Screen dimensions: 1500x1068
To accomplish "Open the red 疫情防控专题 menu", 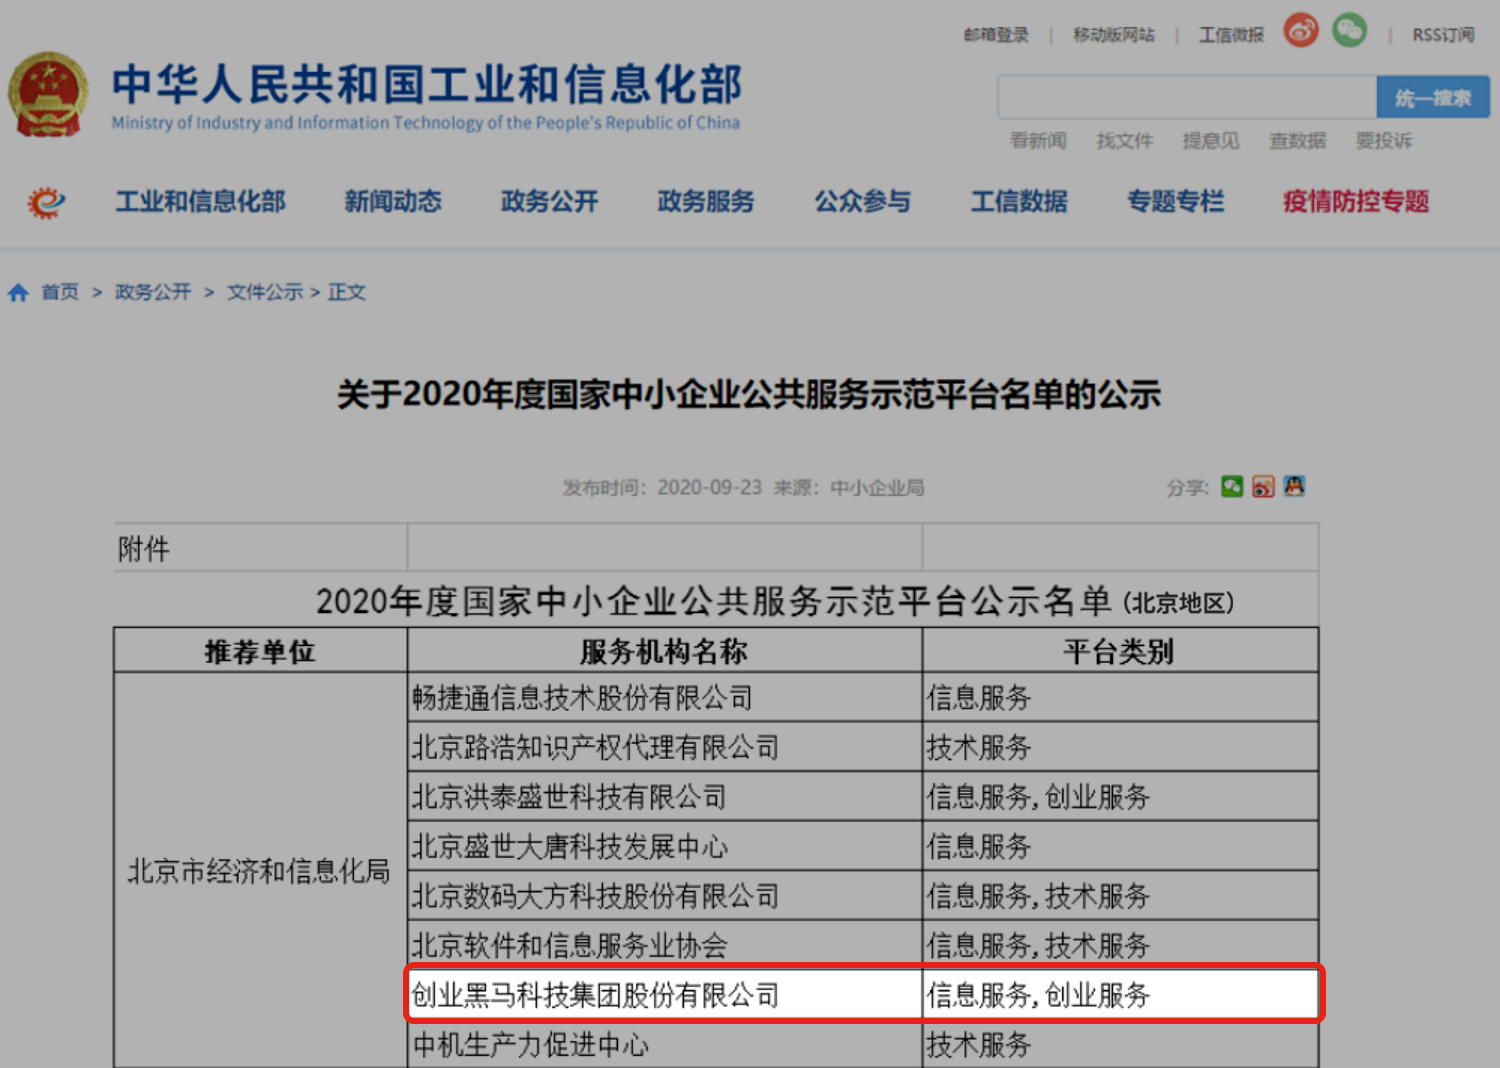I will click(1356, 202).
